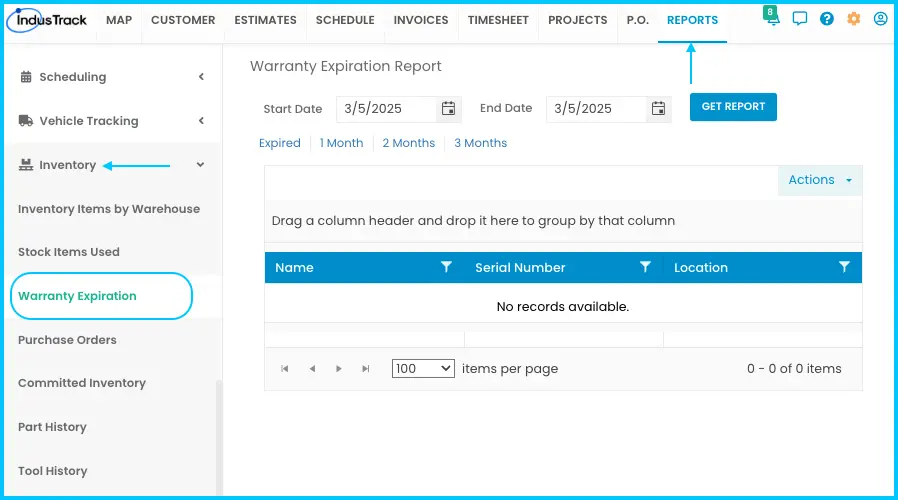Image resolution: width=898 pixels, height=500 pixels.
Task: Expand the Scheduling sidebar section
Action: [201, 77]
